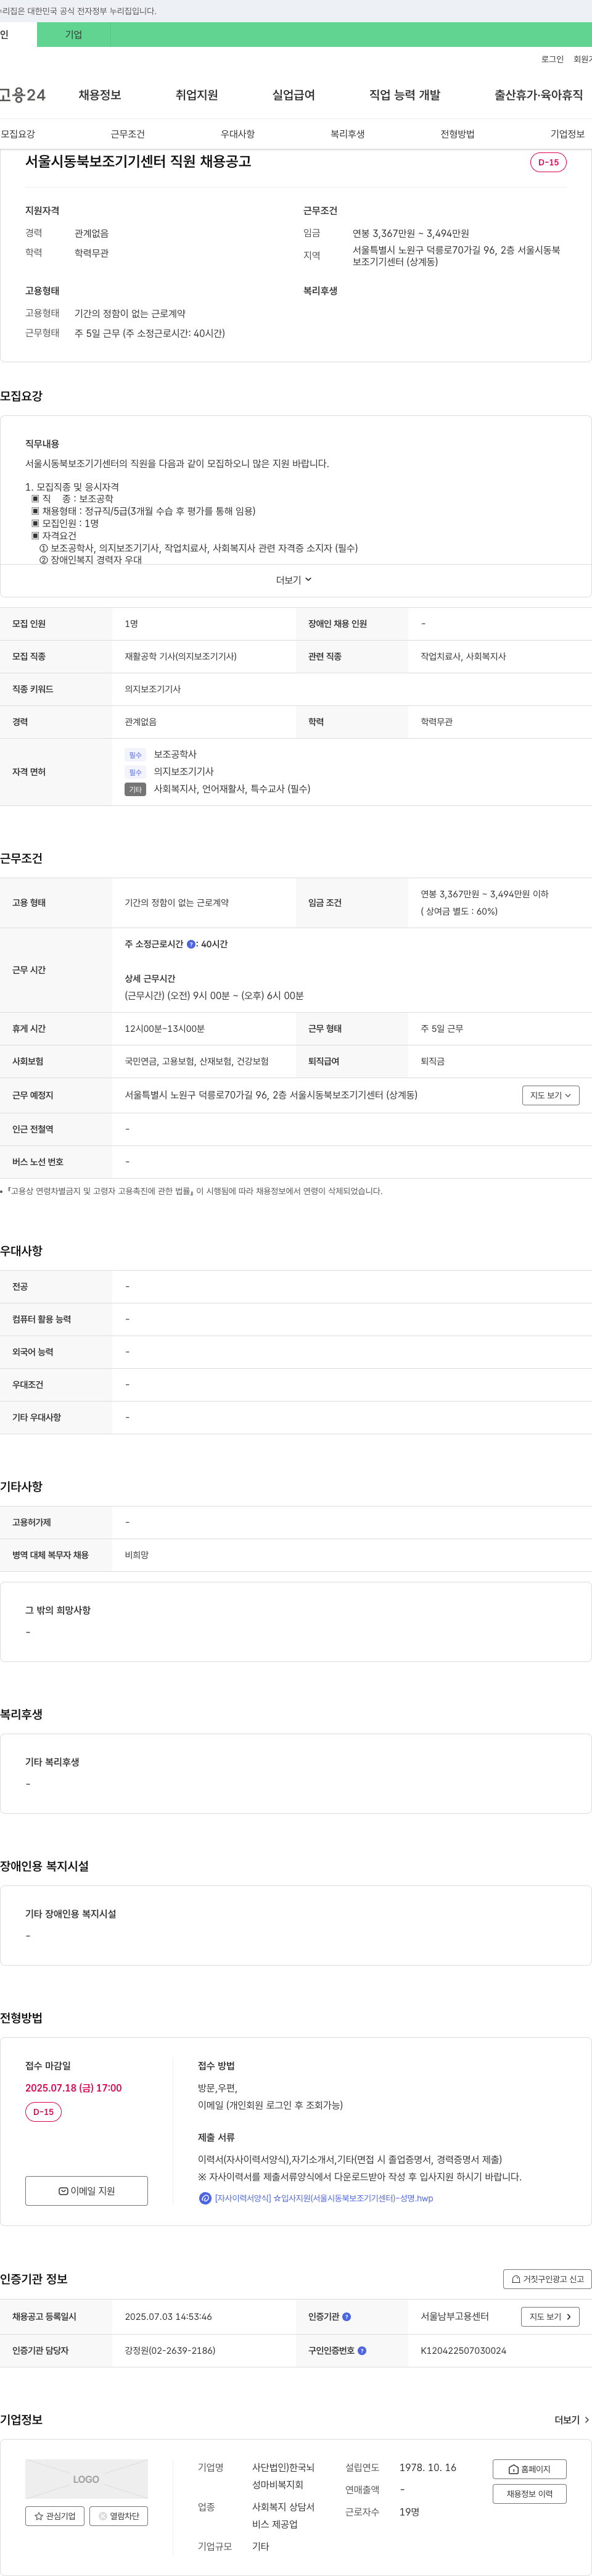Click the job title 서울시동북보조기기센터 직원 채용공고
The height and width of the screenshot is (2576, 592).
(138, 161)
